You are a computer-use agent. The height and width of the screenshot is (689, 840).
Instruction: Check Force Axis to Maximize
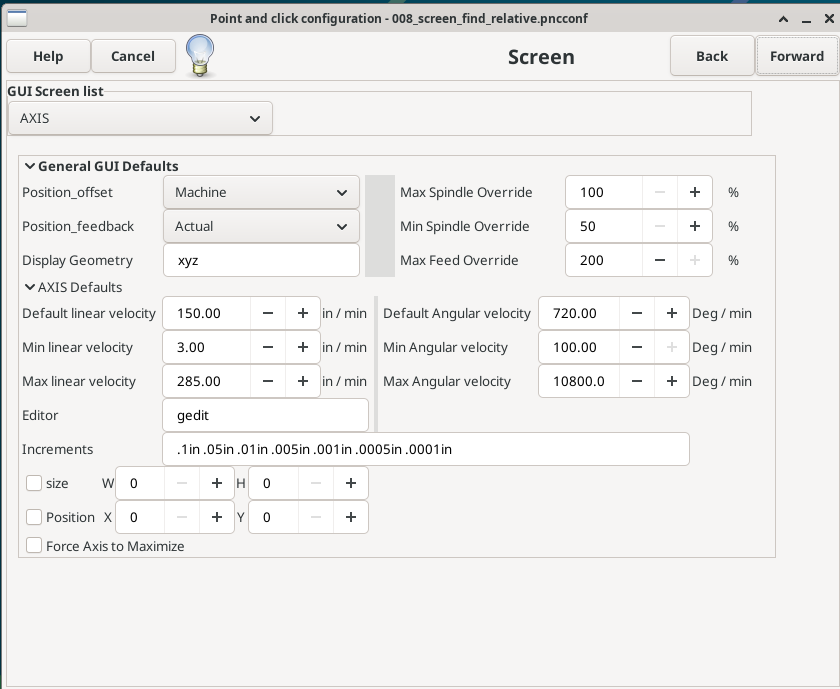34,546
